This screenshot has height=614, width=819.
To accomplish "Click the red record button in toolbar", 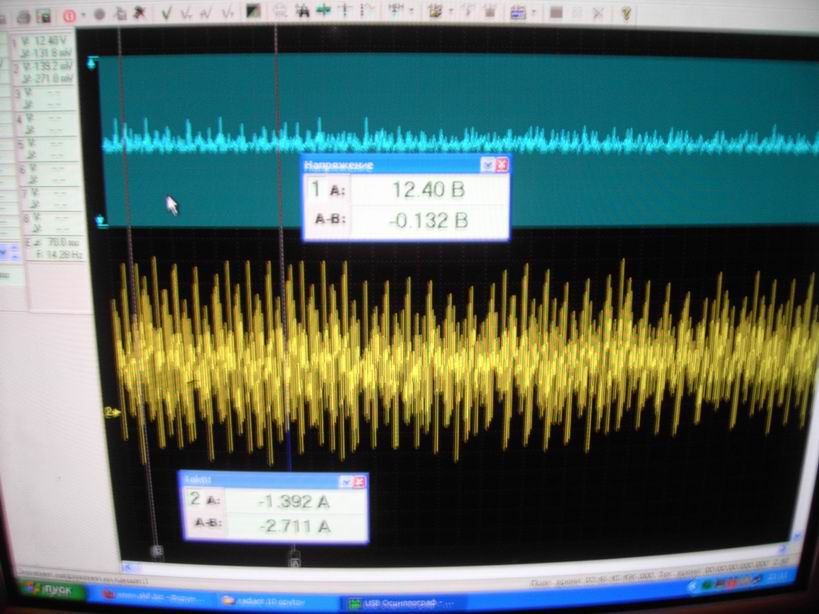I will [x=70, y=15].
